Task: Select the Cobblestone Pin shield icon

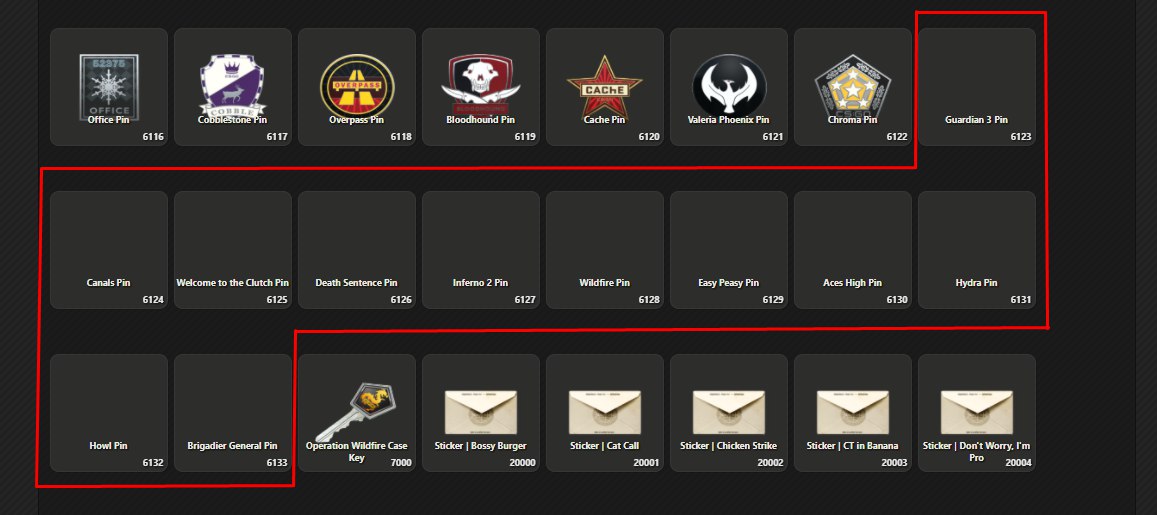Action: pos(232,86)
